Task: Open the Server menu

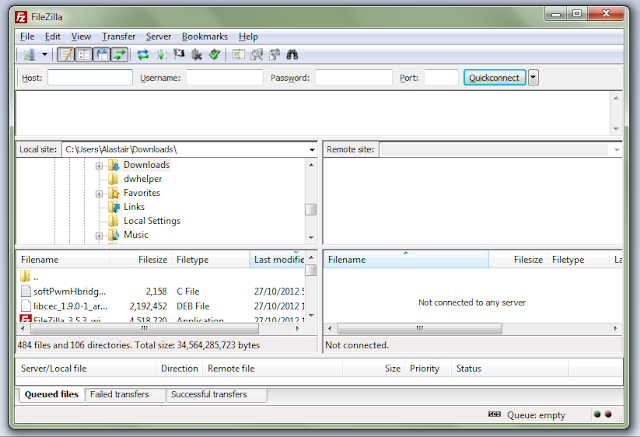Action: [x=158, y=37]
